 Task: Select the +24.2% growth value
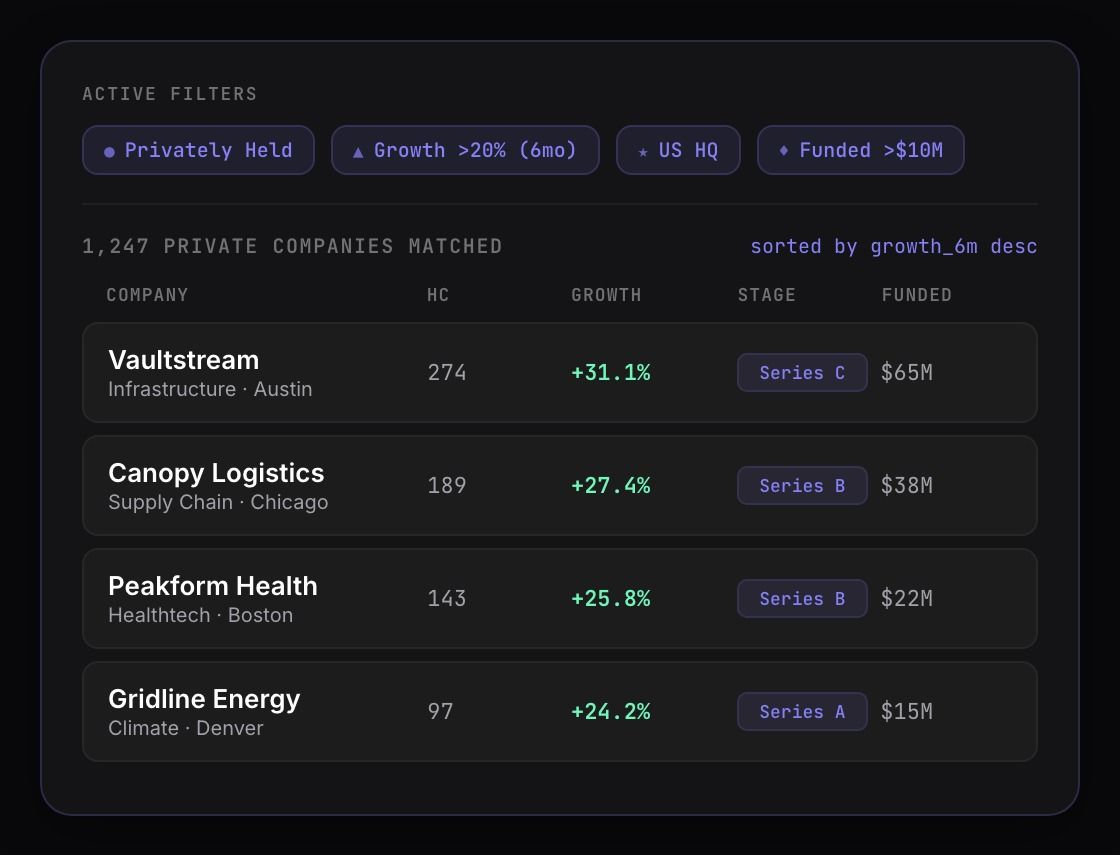[611, 711]
